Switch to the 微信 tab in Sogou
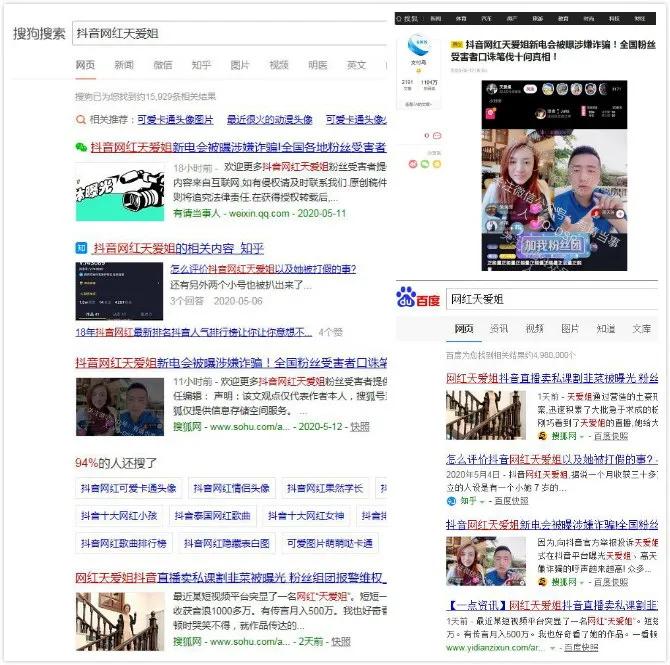 [x=162, y=65]
